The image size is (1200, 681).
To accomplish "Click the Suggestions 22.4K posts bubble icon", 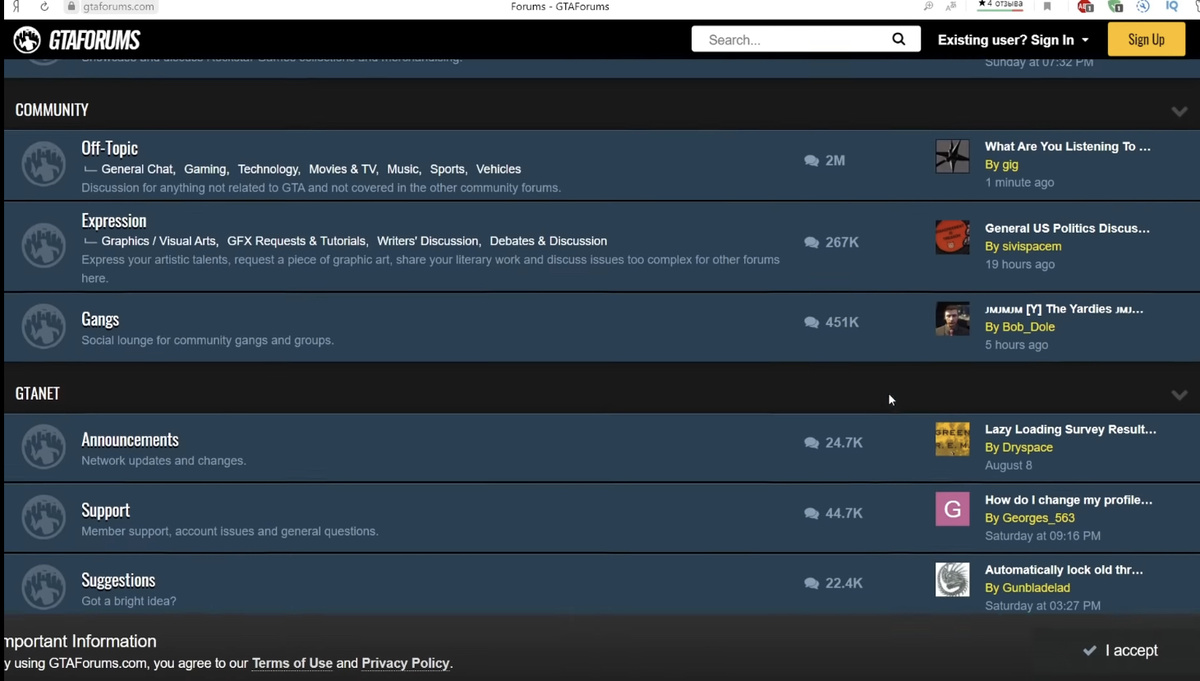I will coord(811,584).
